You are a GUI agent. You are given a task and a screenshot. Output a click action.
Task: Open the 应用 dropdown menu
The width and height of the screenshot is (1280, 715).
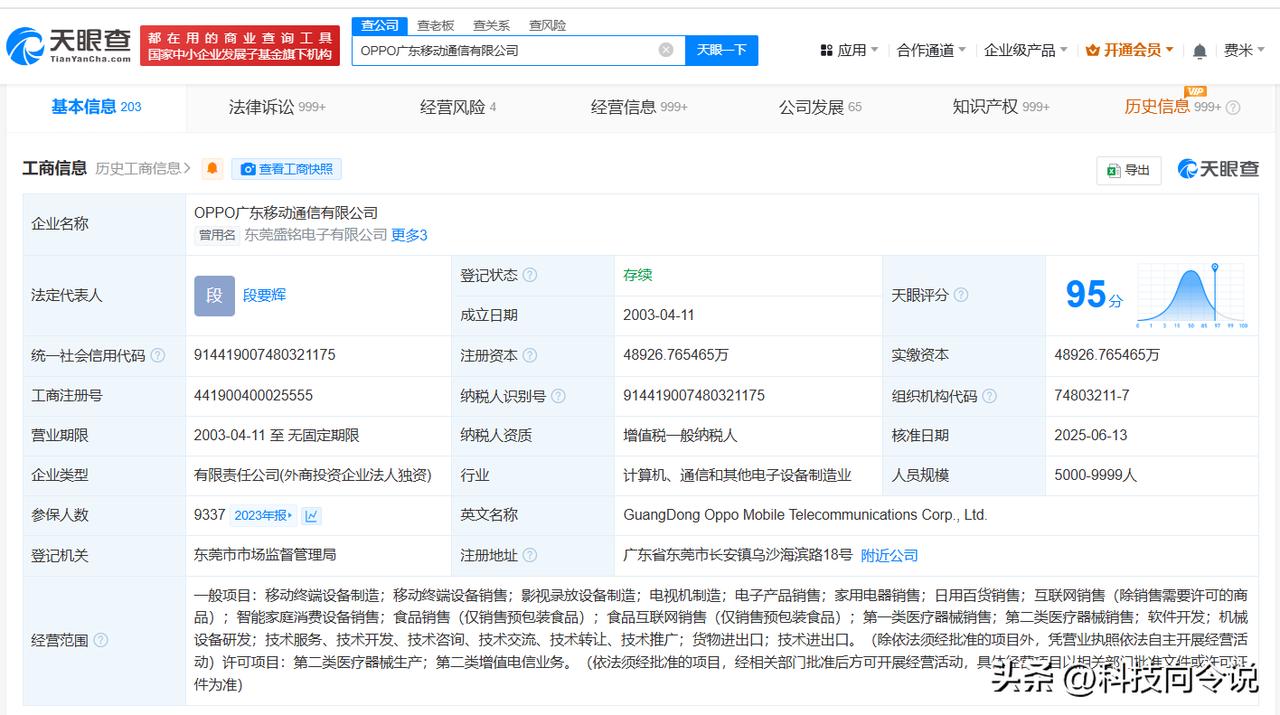click(849, 50)
